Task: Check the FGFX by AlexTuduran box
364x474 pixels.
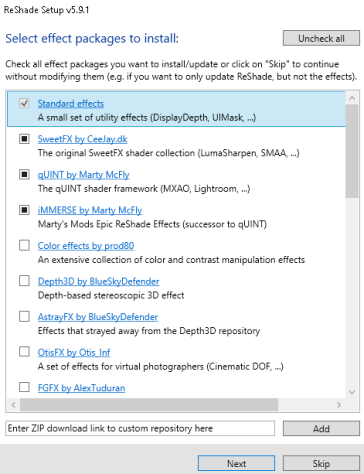Action: click(24, 387)
